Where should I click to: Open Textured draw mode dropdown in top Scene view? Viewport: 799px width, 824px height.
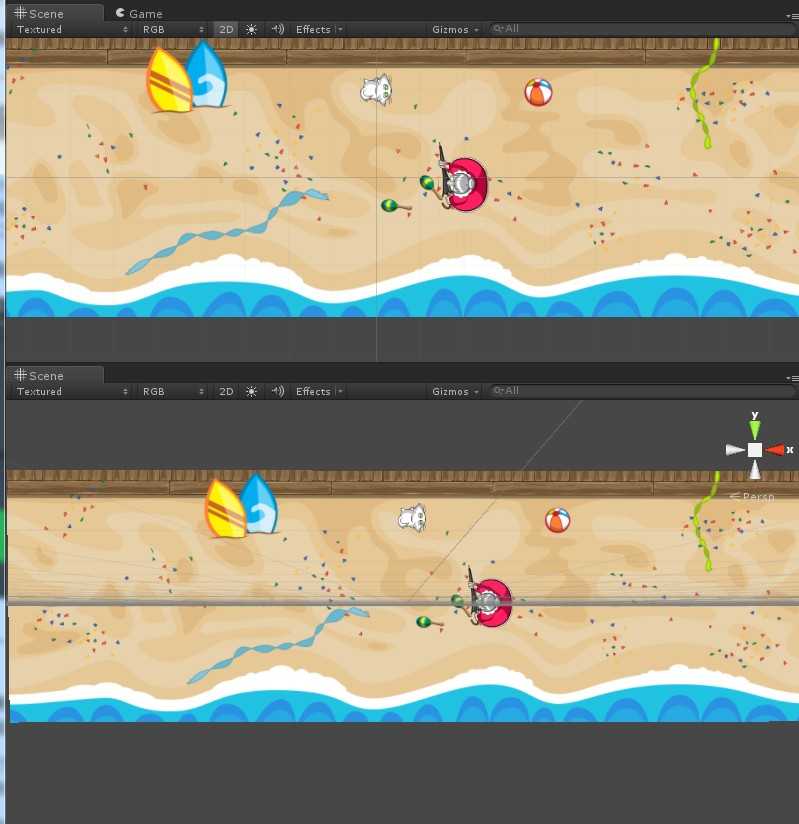pos(71,29)
